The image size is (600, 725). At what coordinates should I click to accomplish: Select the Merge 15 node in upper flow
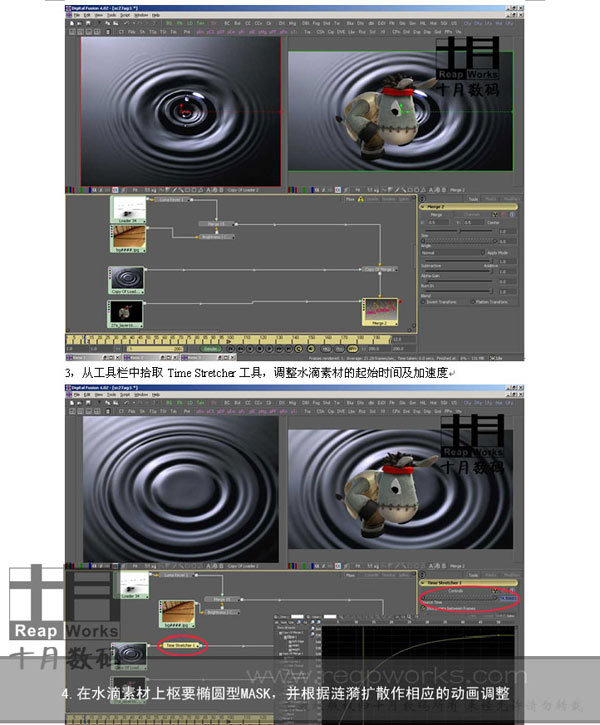tap(216, 224)
